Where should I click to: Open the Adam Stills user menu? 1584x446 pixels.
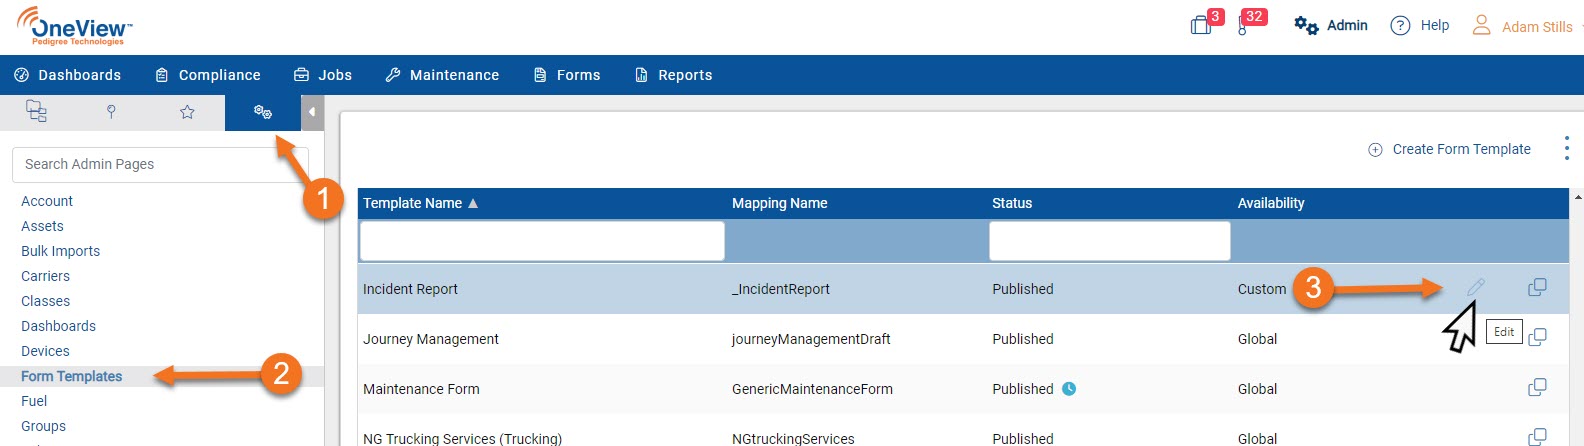click(1523, 26)
